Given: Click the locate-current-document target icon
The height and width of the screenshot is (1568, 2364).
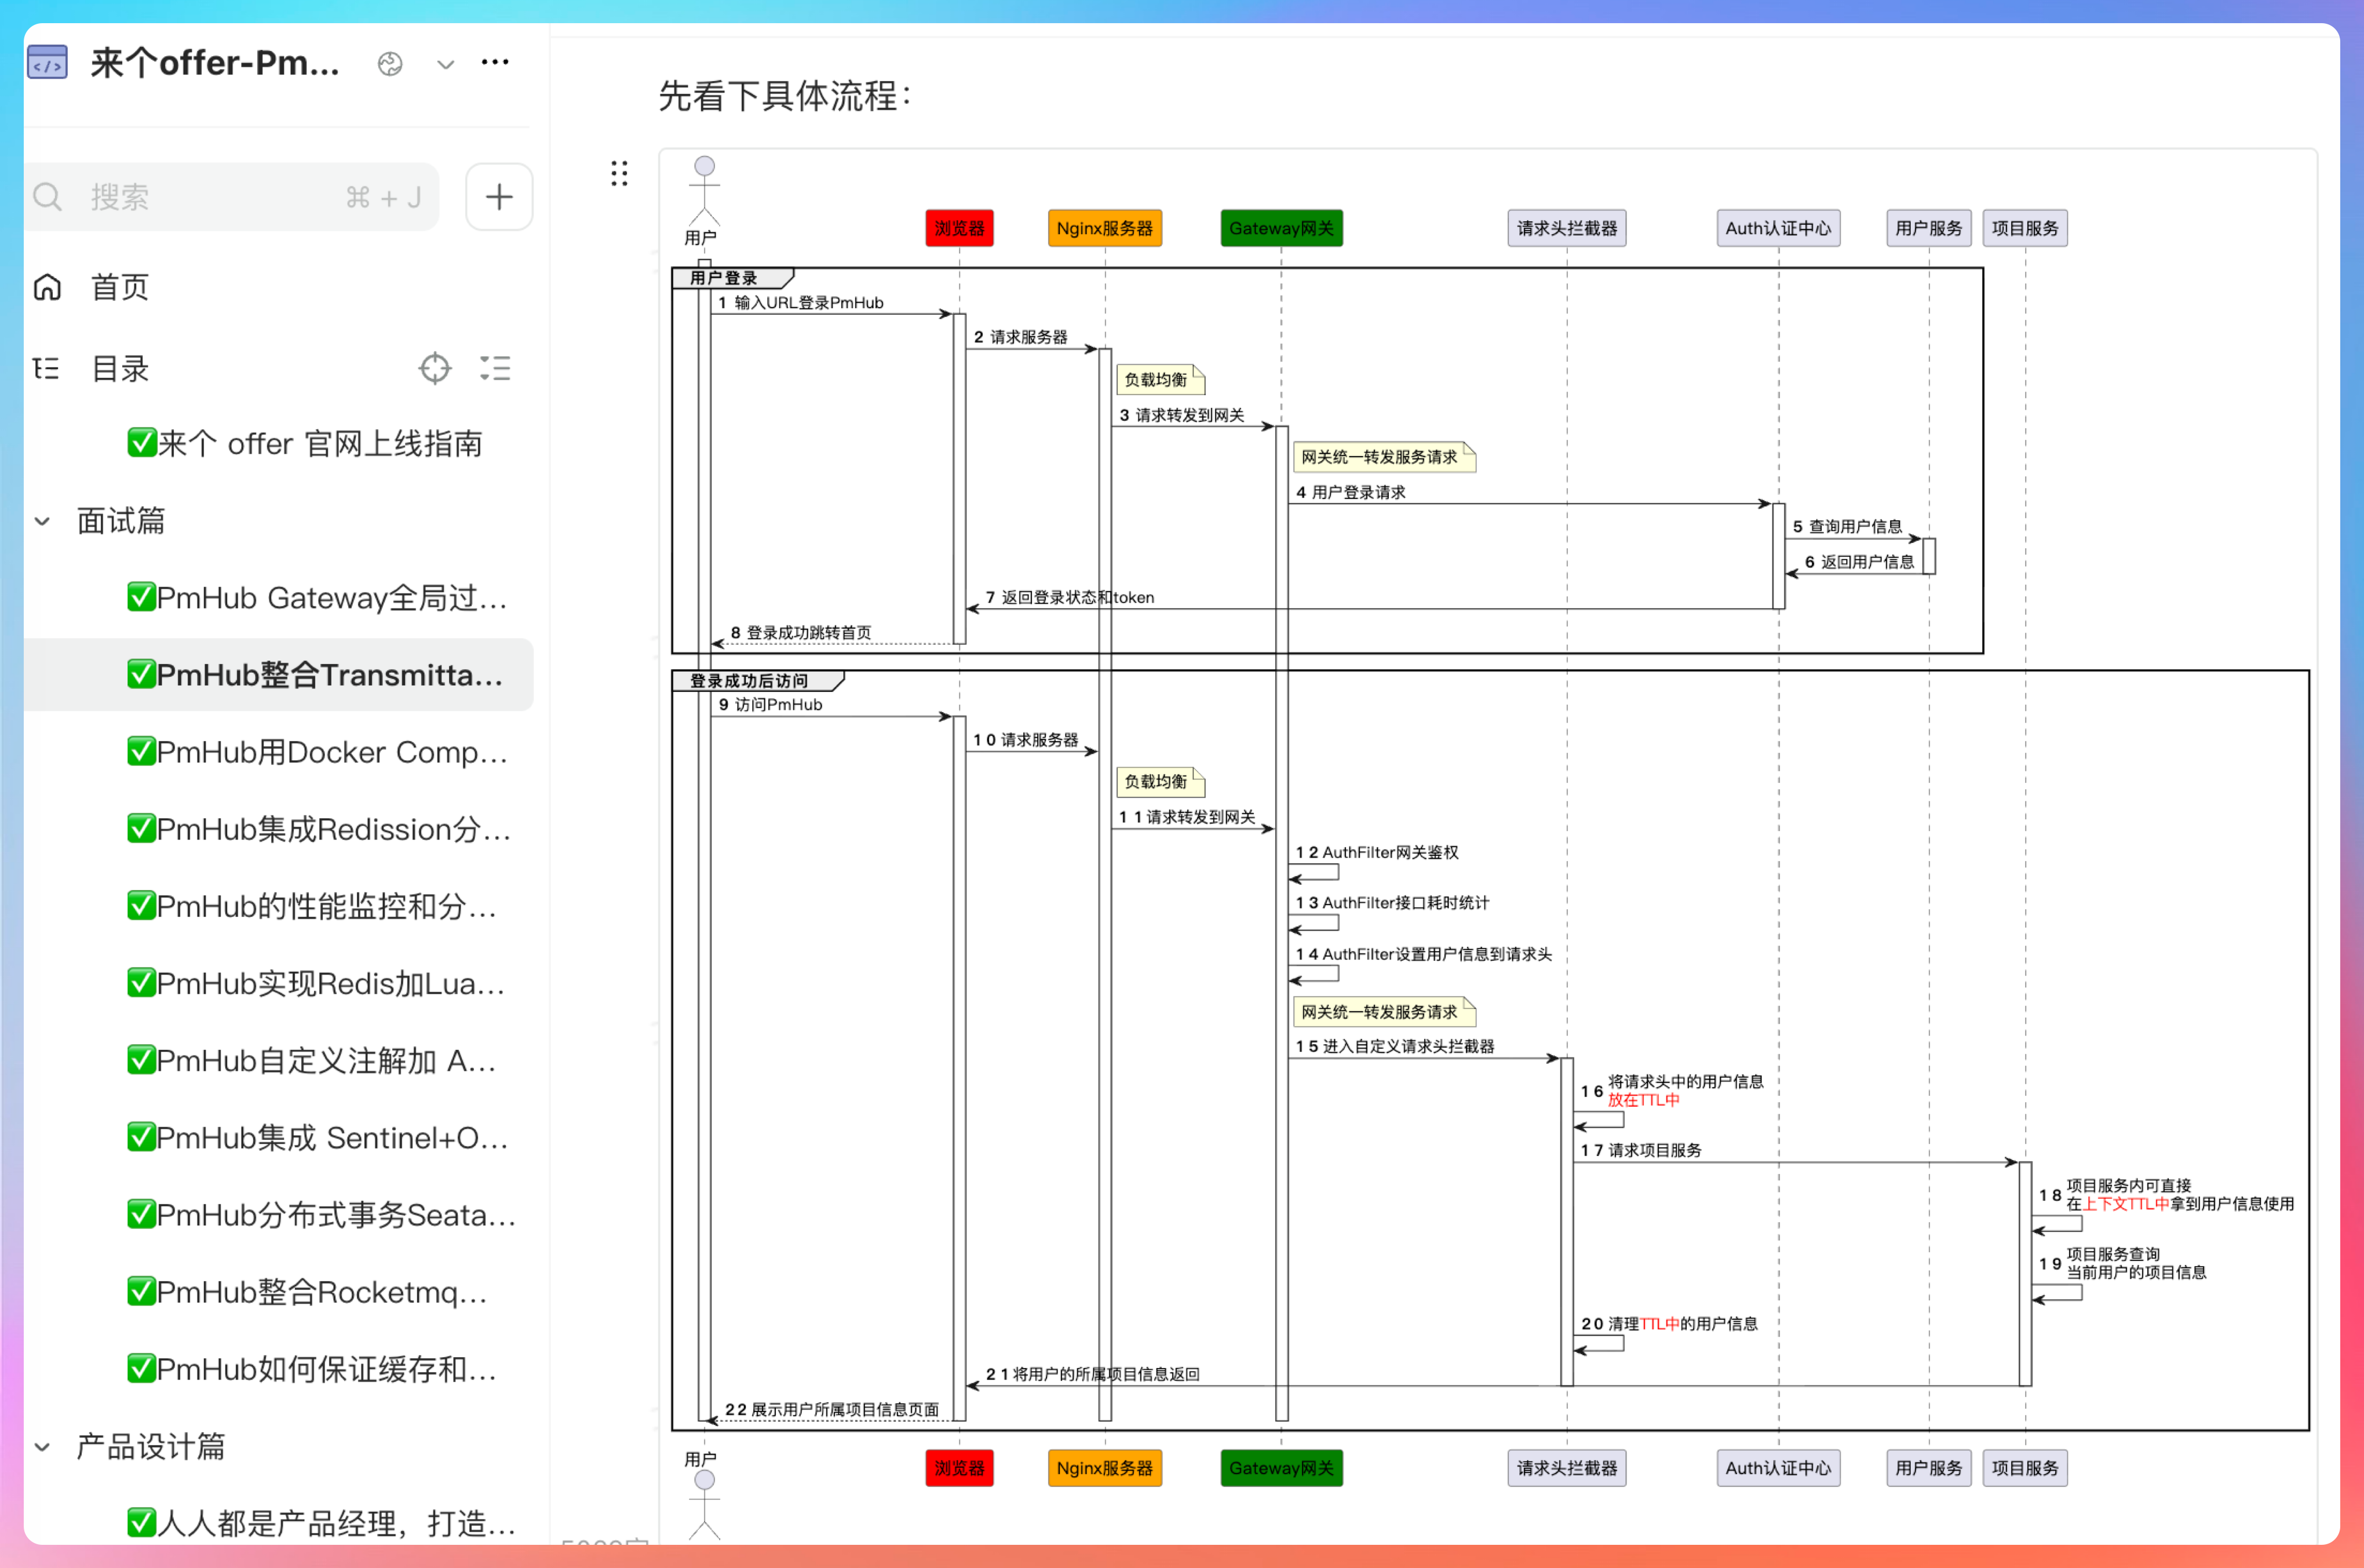Looking at the screenshot, I should (435, 368).
